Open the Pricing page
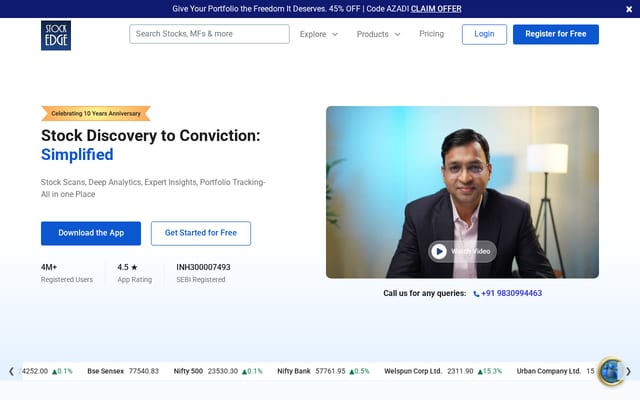The width and height of the screenshot is (640, 400). click(x=431, y=34)
